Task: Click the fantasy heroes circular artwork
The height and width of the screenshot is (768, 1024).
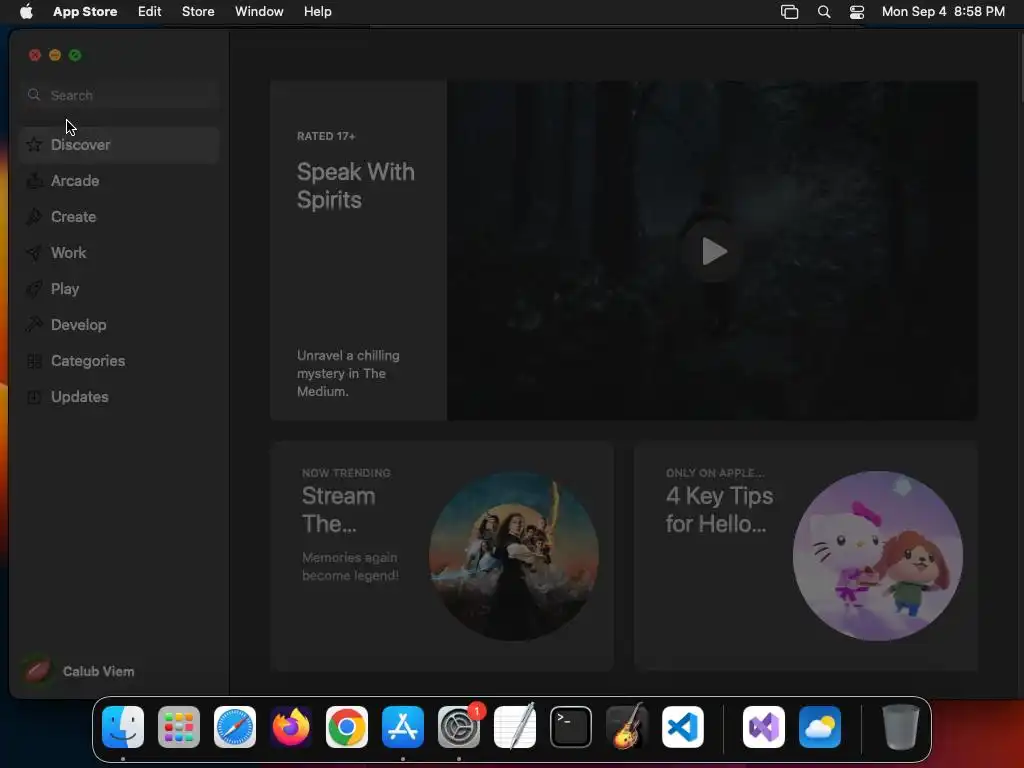Action: pyautogui.click(x=514, y=556)
